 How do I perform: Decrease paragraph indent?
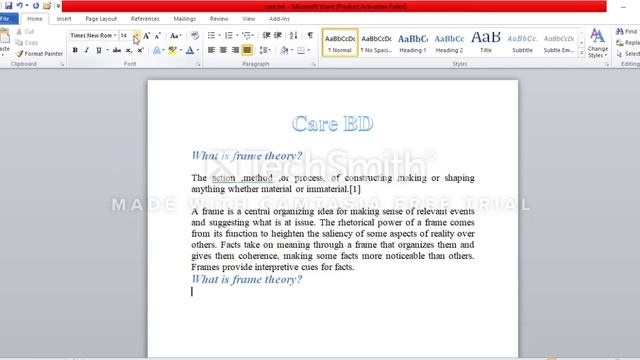(x=266, y=36)
